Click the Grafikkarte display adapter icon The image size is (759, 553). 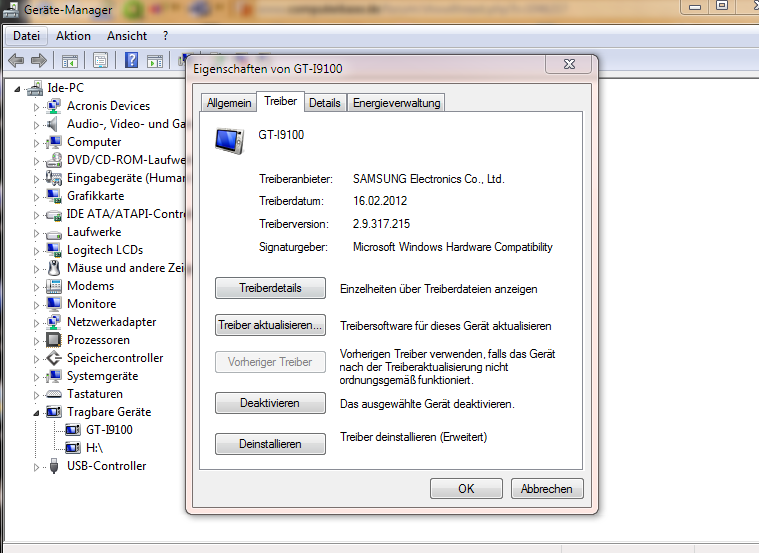tap(54, 196)
